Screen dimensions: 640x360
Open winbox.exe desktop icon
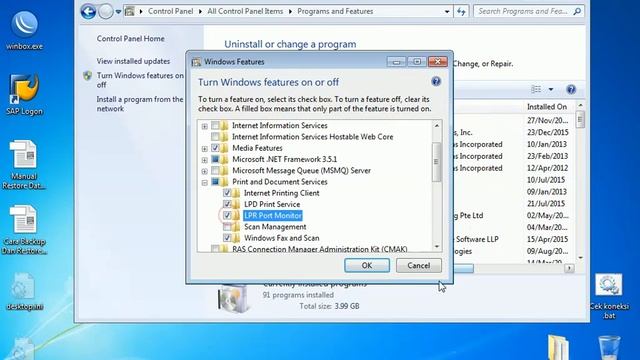point(24,29)
